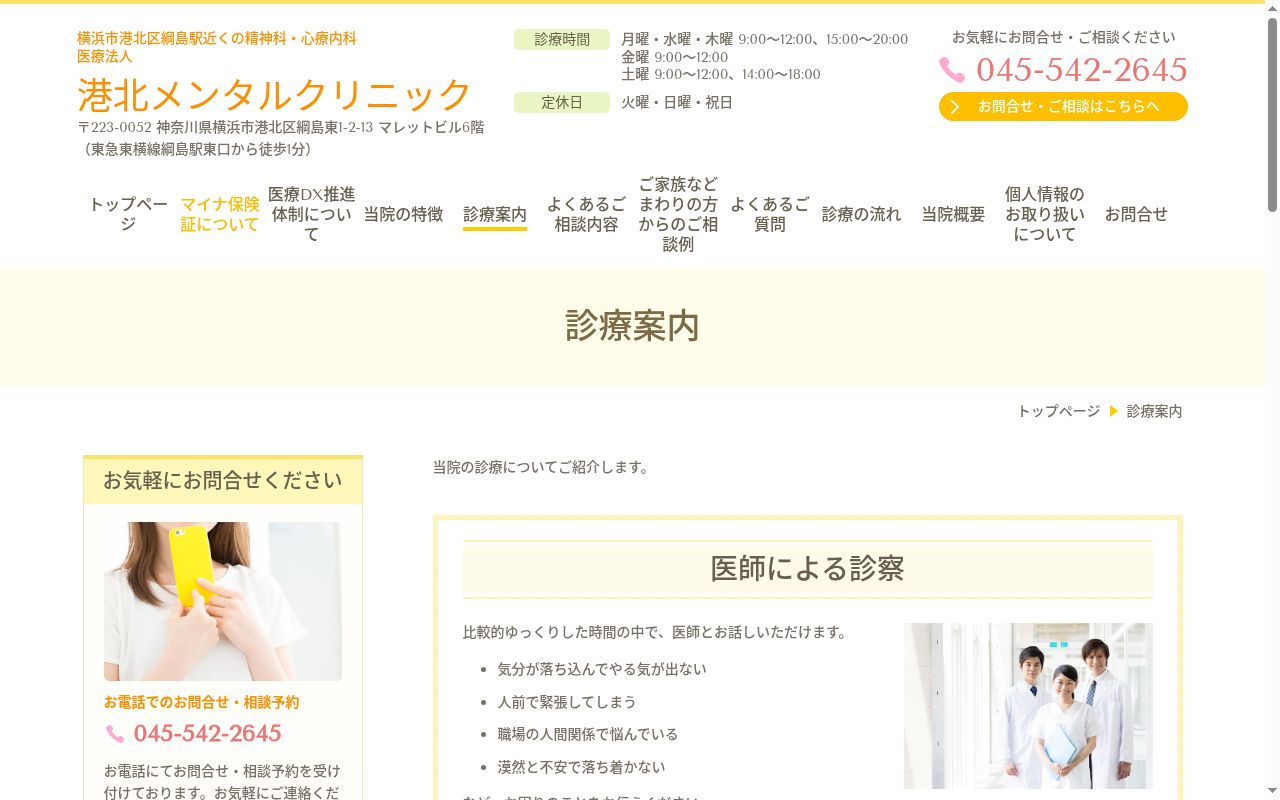Click the yellow breadcrumb arrow separator
Screen dimensions: 1280x800
(x=1113, y=411)
